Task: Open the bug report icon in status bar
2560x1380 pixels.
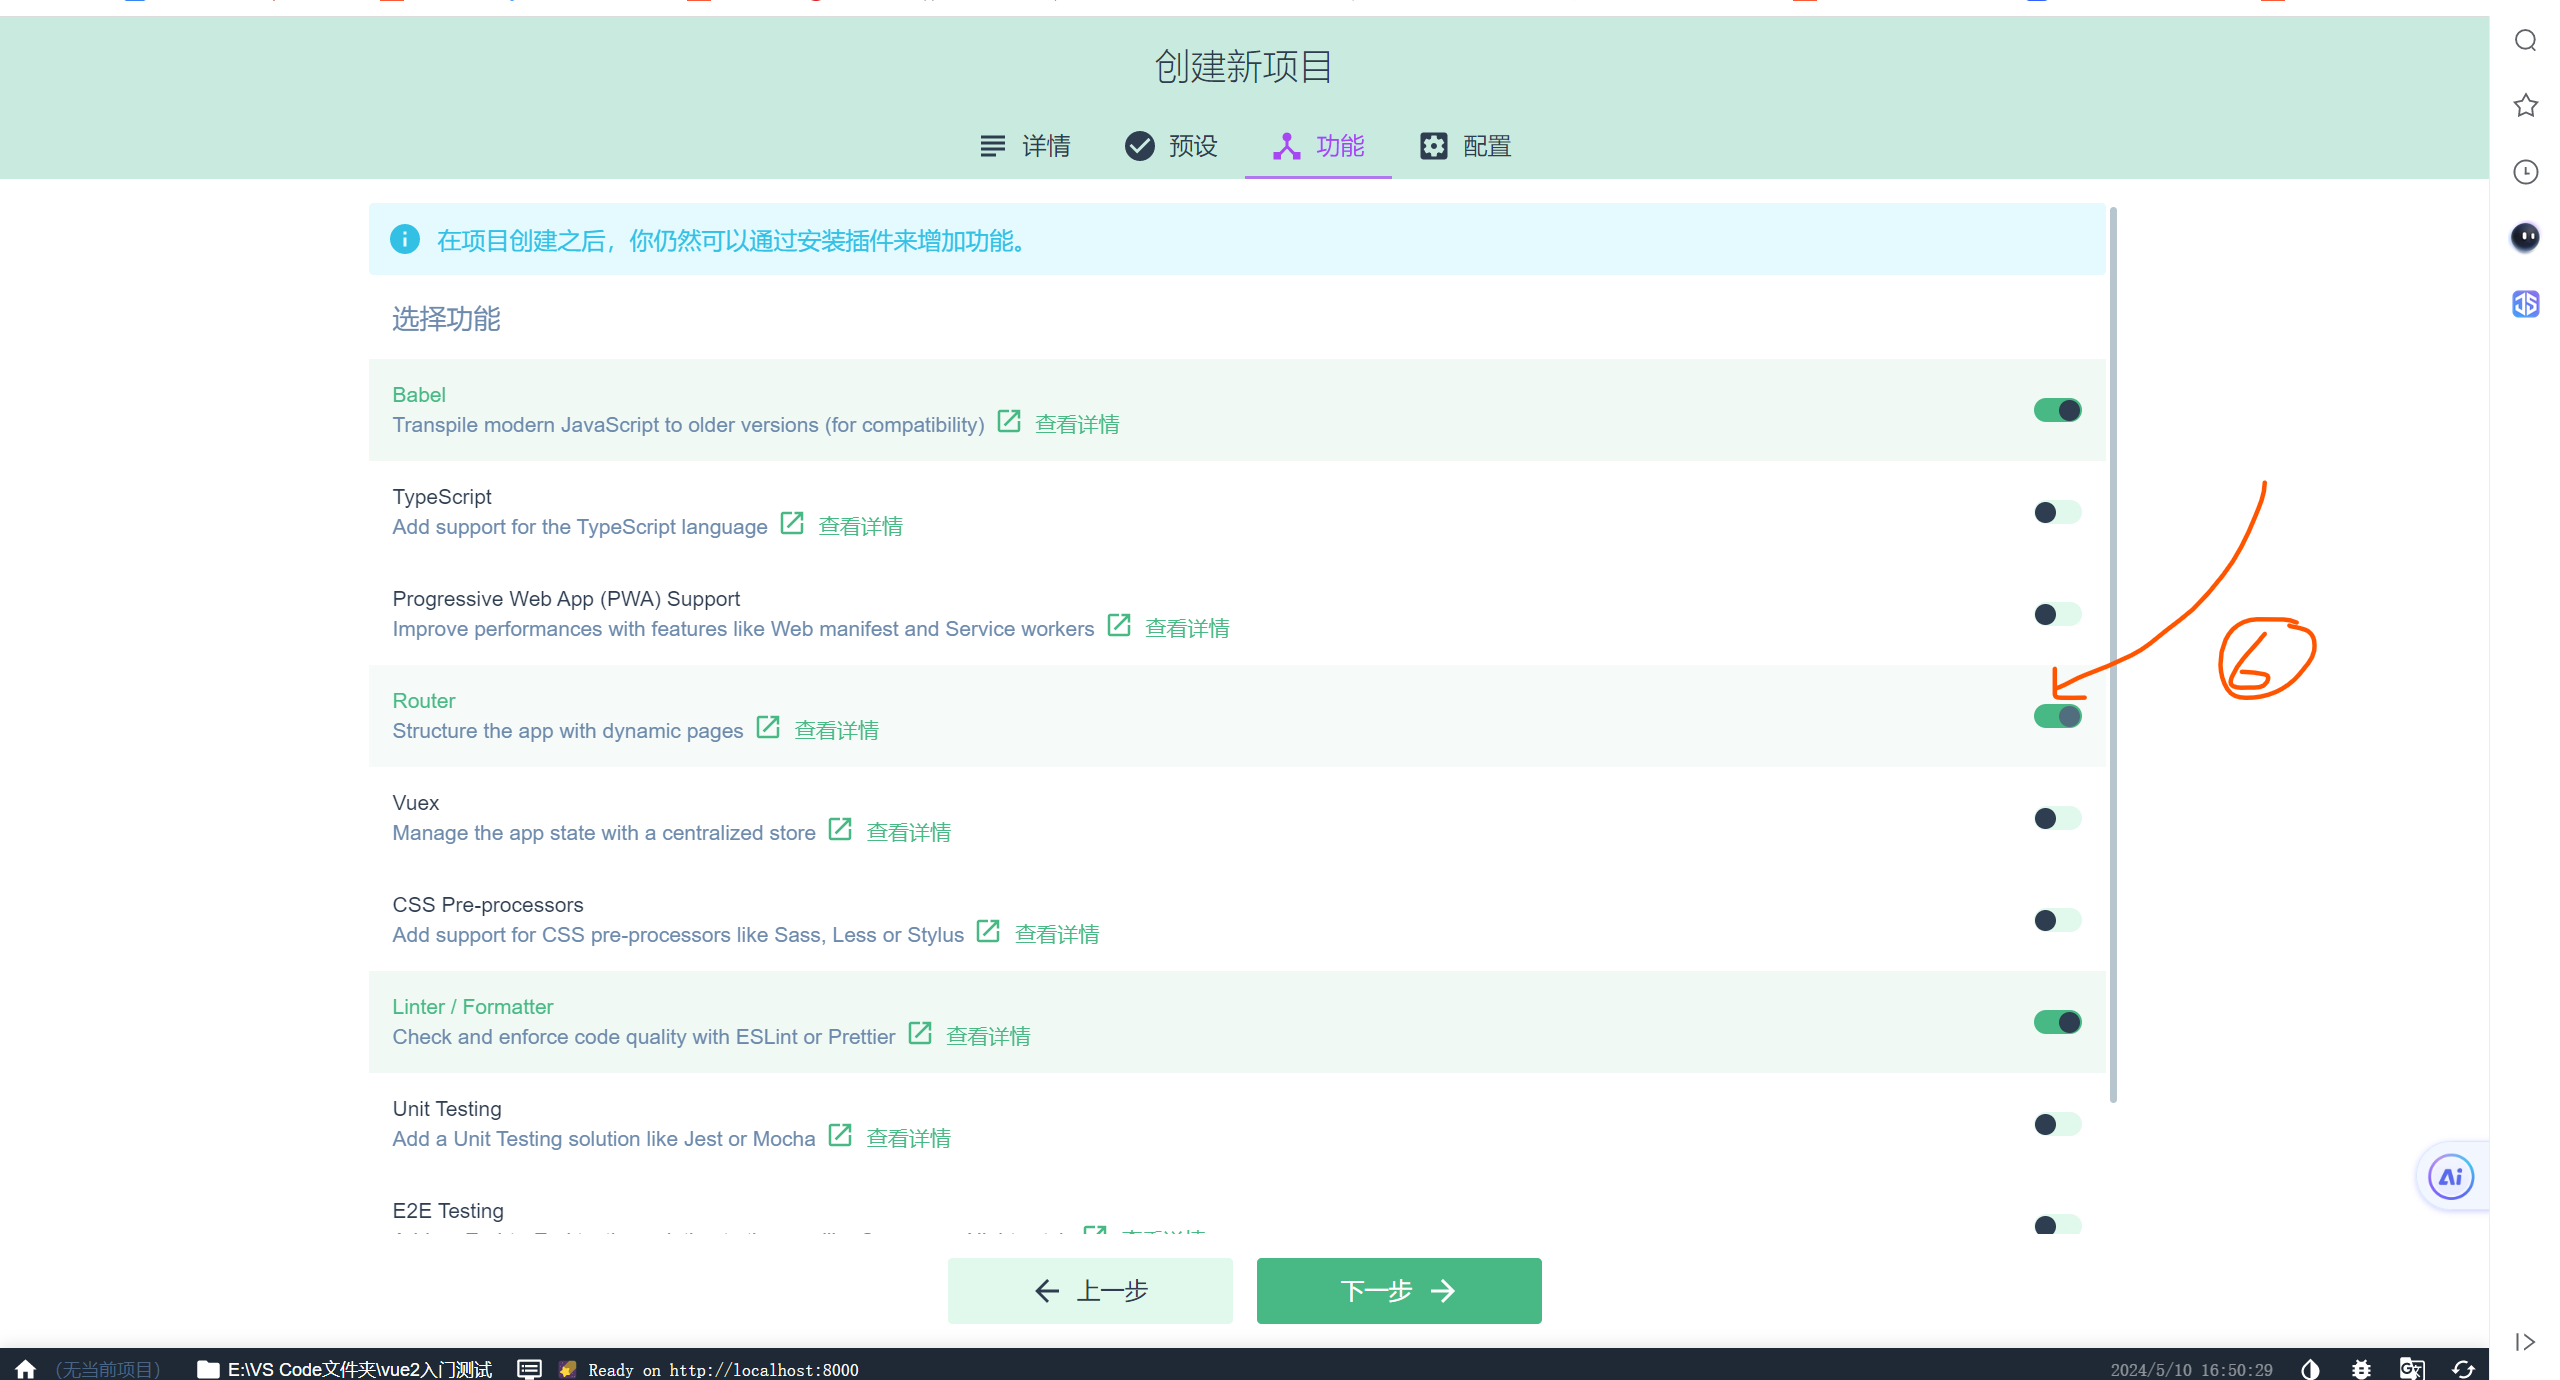Action: 2361,1369
